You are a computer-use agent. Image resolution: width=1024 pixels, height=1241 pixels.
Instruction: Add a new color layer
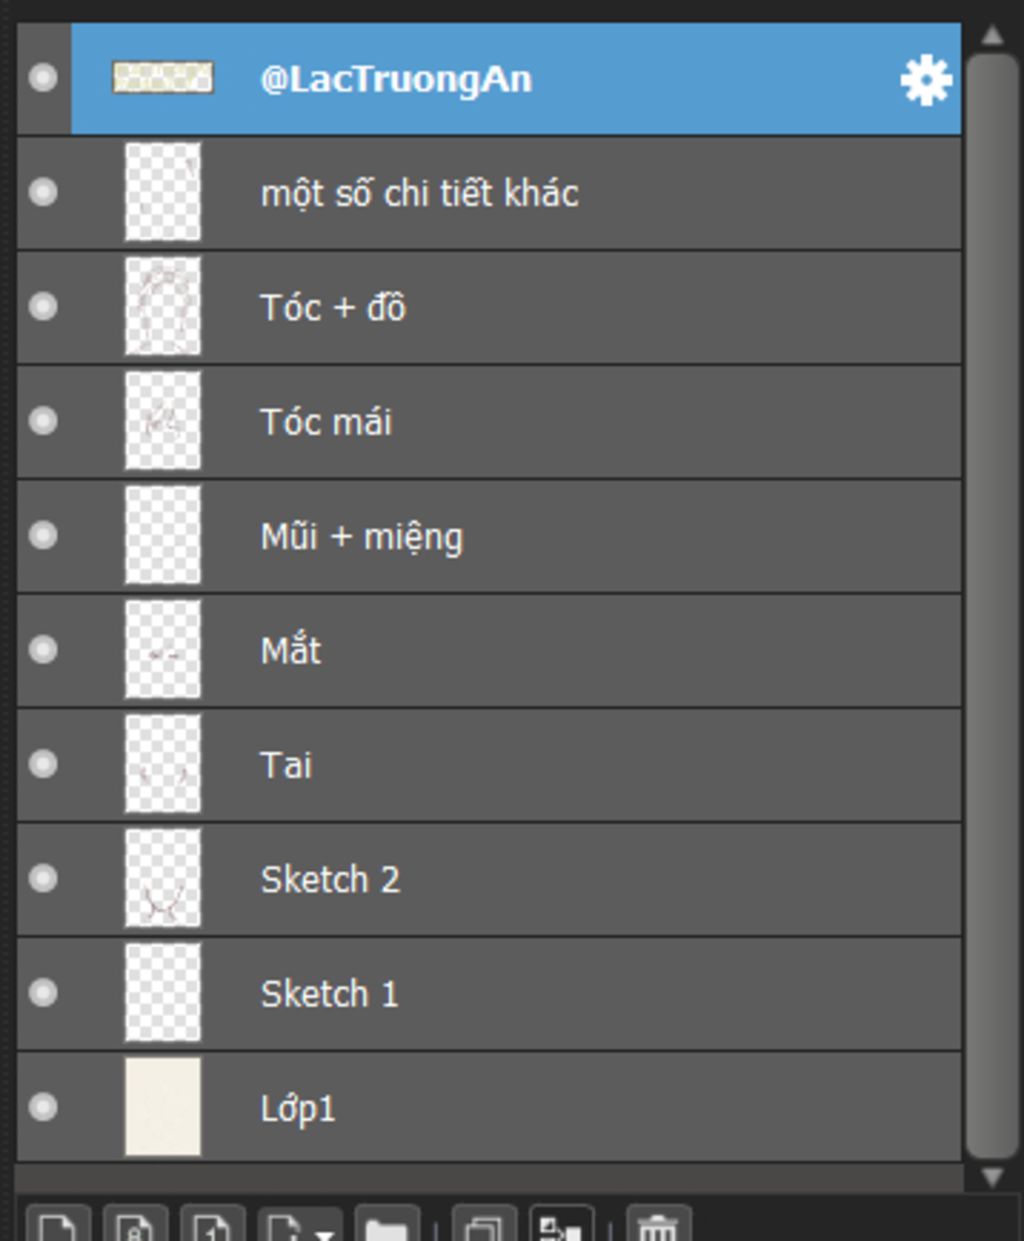click(x=57, y=1224)
